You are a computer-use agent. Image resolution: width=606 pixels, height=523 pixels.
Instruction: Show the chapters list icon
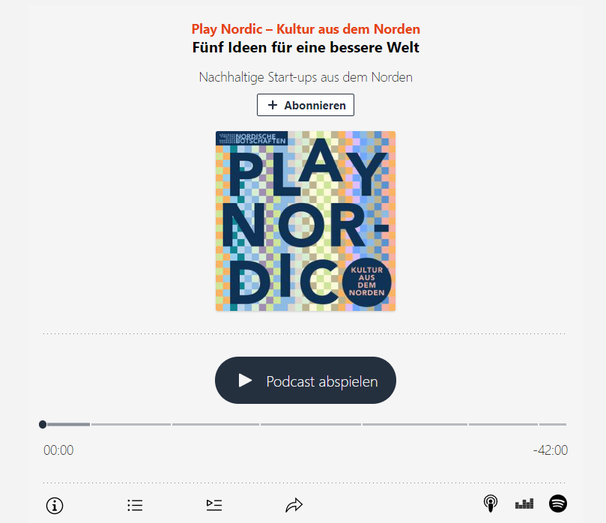[x=135, y=505]
